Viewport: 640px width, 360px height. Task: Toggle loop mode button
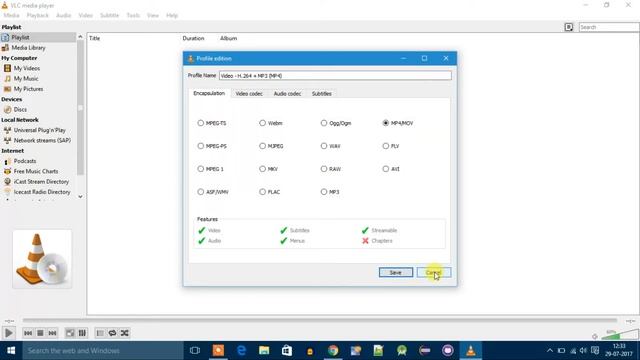pos(112,333)
